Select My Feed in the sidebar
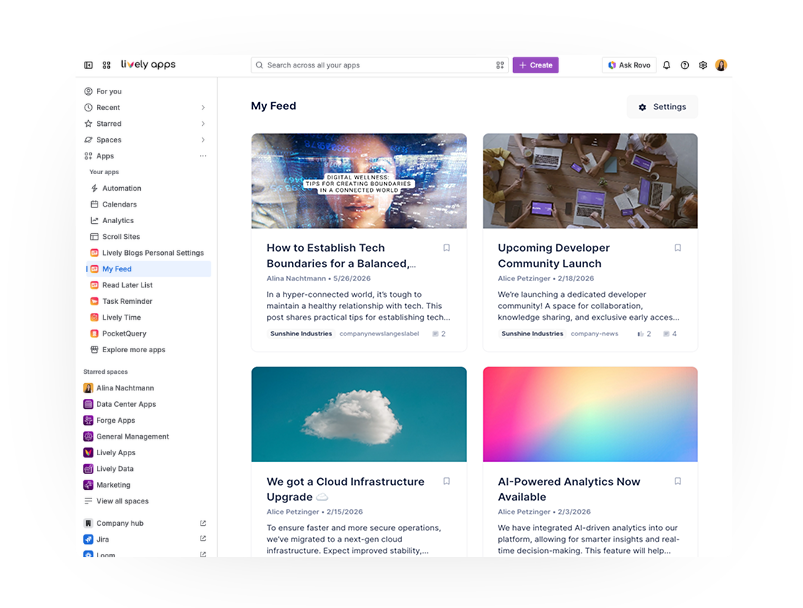Screen dimensions: 803x608 pos(150,269)
